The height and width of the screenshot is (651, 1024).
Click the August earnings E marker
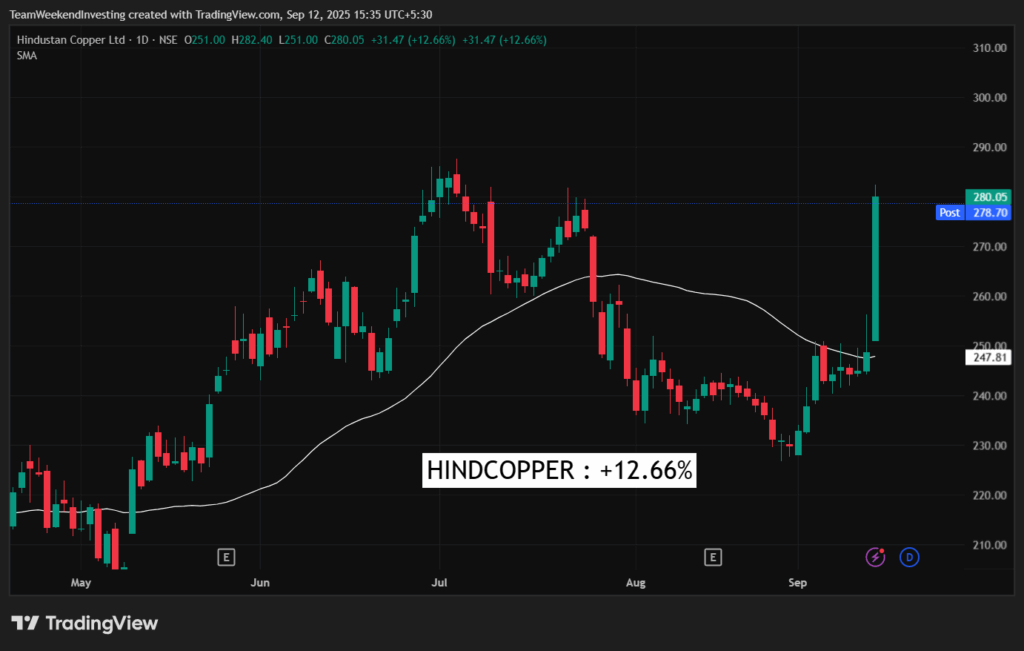pyautogui.click(x=712, y=557)
